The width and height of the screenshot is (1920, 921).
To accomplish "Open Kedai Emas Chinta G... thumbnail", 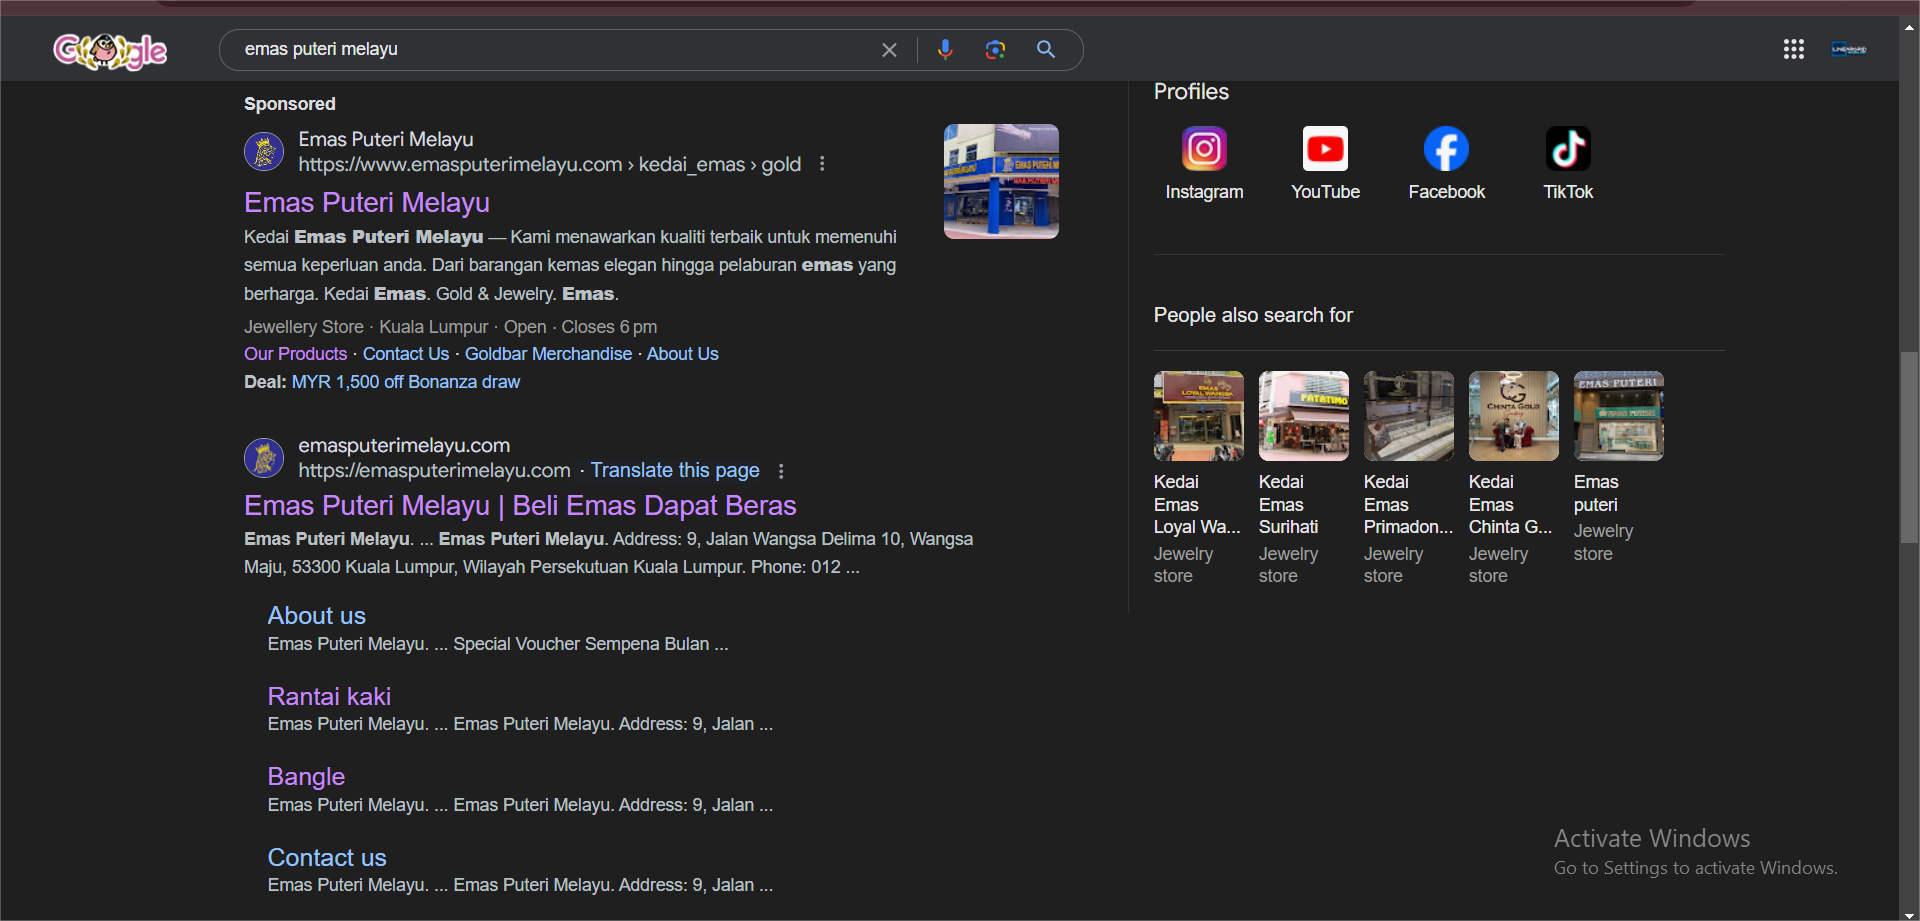I will tap(1514, 416).
